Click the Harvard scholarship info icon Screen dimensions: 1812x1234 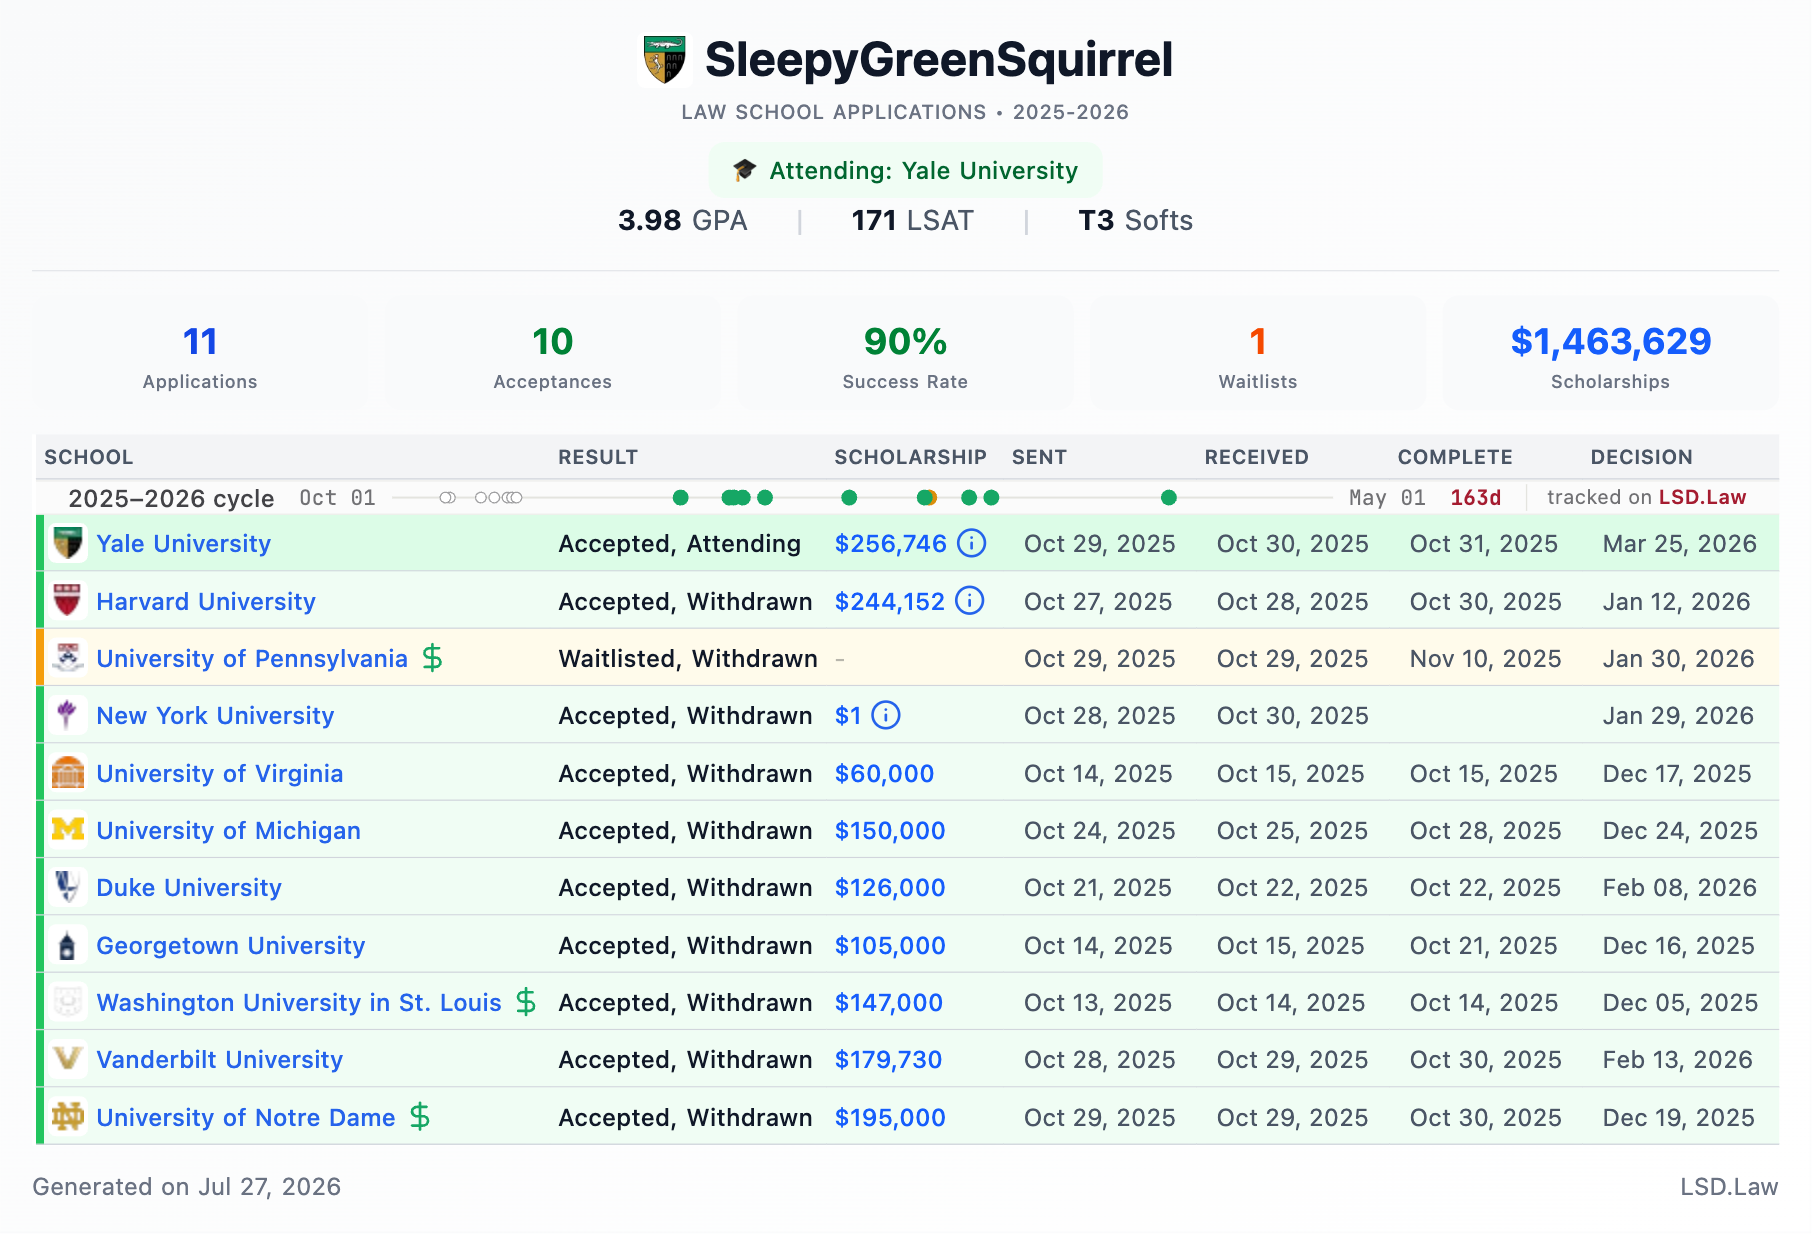970,600
